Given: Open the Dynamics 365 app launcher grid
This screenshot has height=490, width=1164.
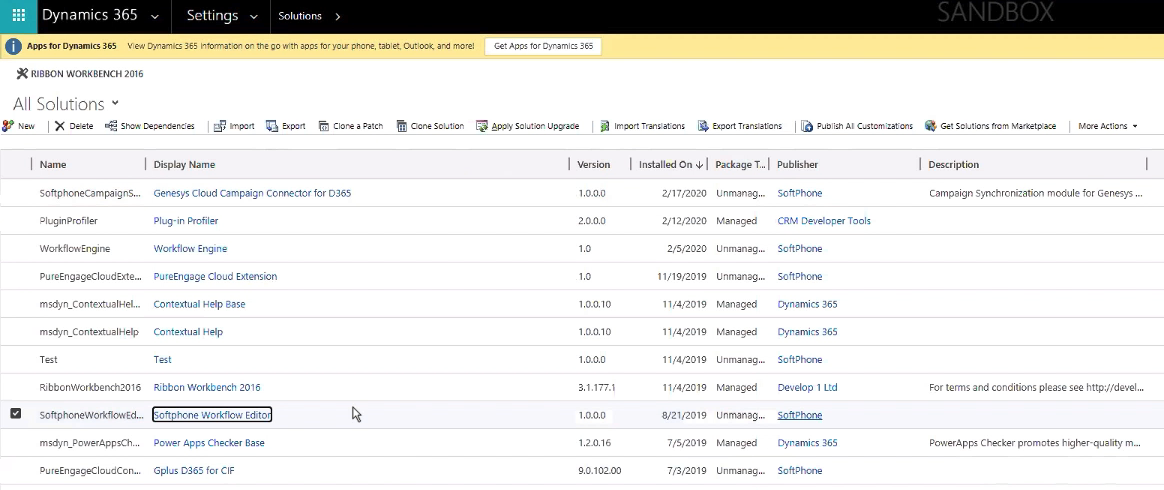Looking at the screenshot, I should [19, 16].
